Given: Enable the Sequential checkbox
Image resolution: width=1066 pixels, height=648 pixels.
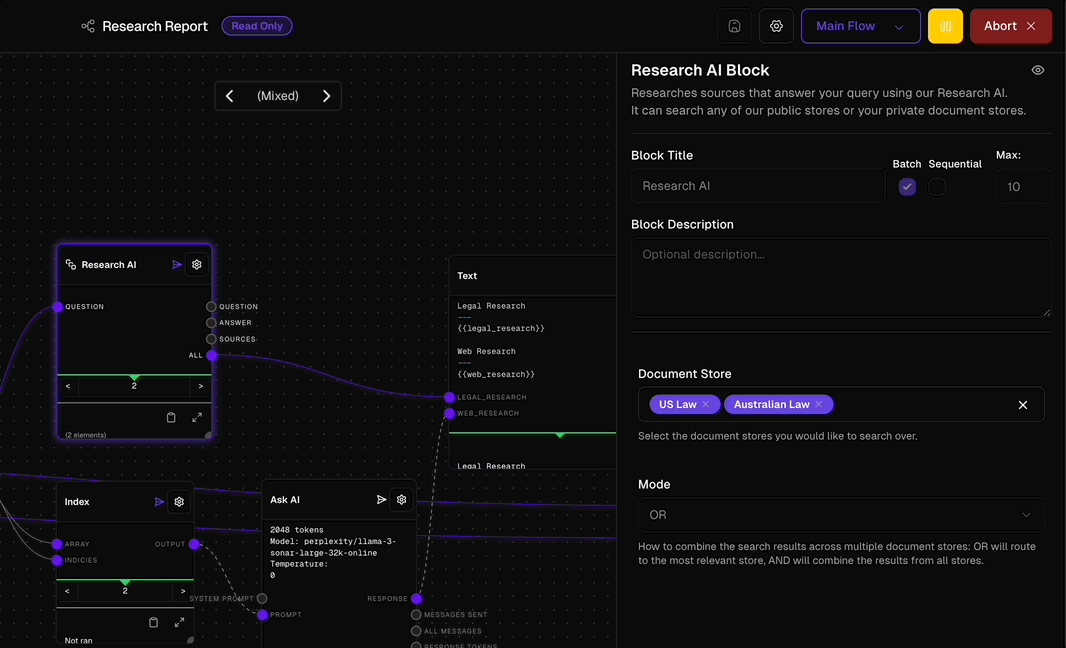Looking at the screenshot, I should 937,186.
